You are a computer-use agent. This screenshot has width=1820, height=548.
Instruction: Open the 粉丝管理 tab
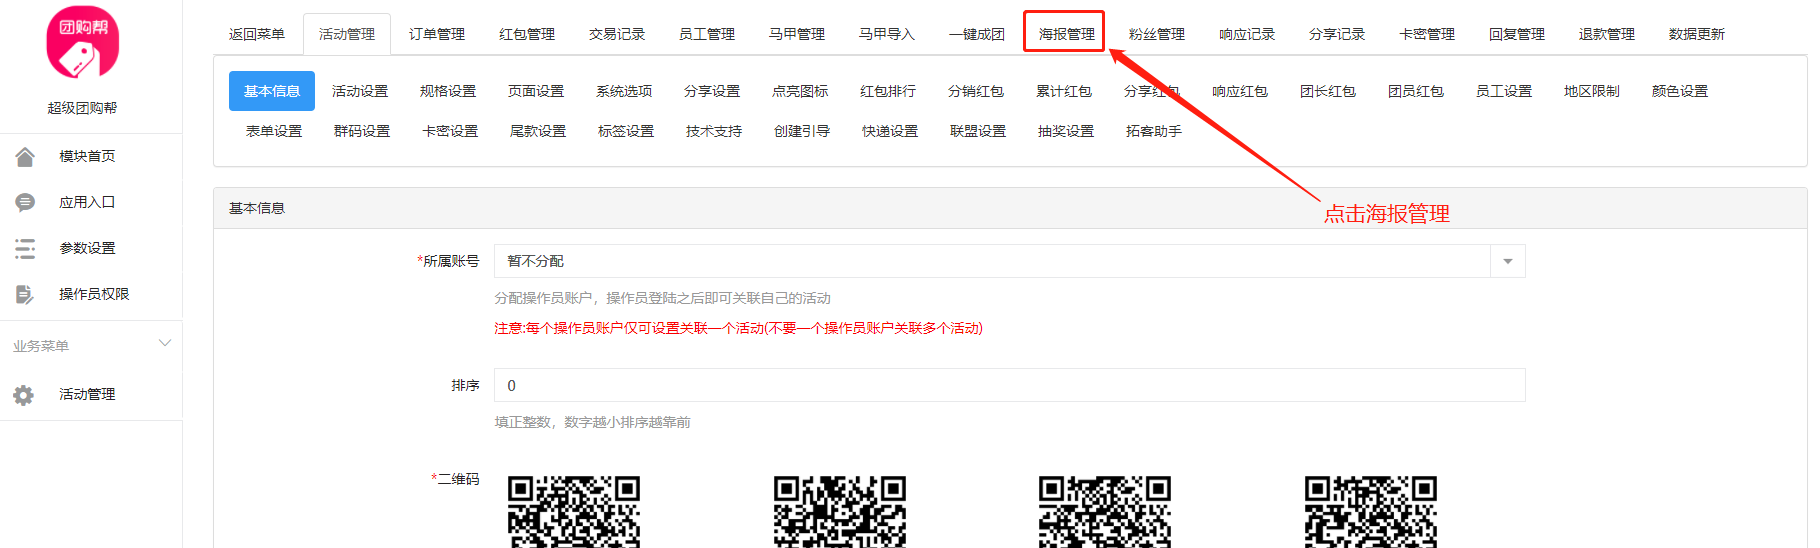pos(1157,34)
